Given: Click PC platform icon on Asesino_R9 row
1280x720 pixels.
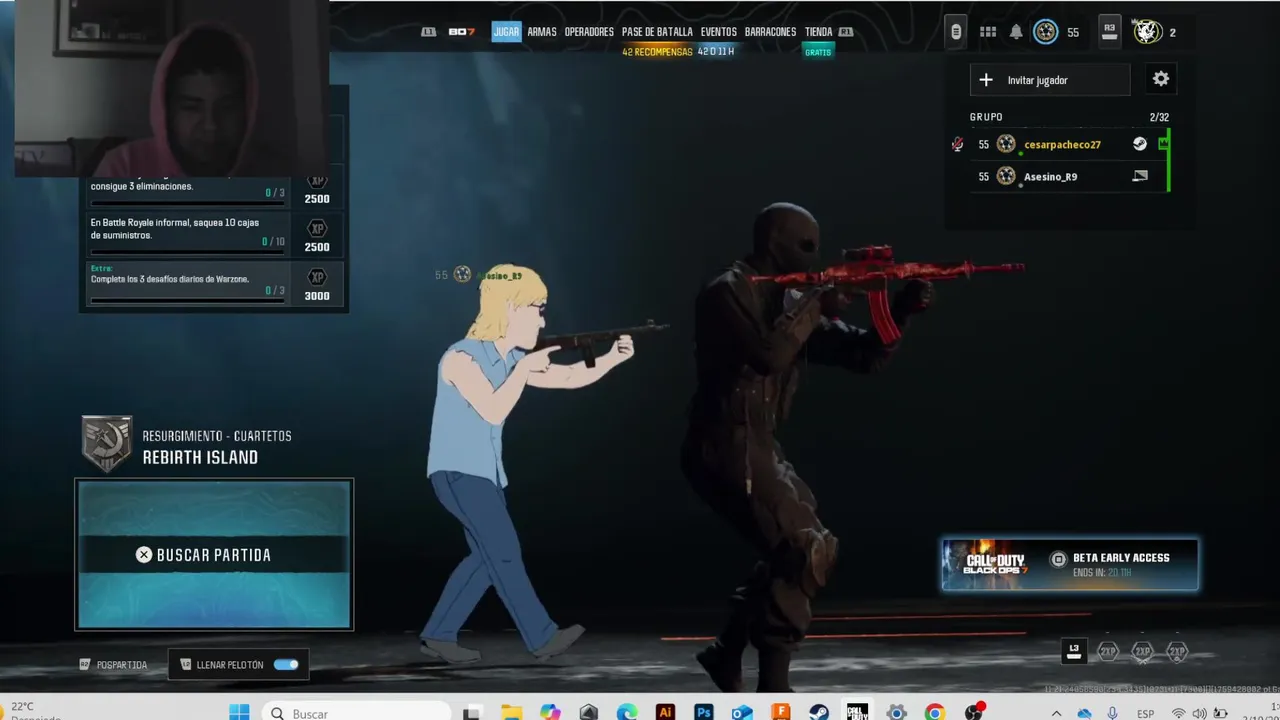Looking at the screenshot, I should pyautogui.click(x=1140, y=176).
